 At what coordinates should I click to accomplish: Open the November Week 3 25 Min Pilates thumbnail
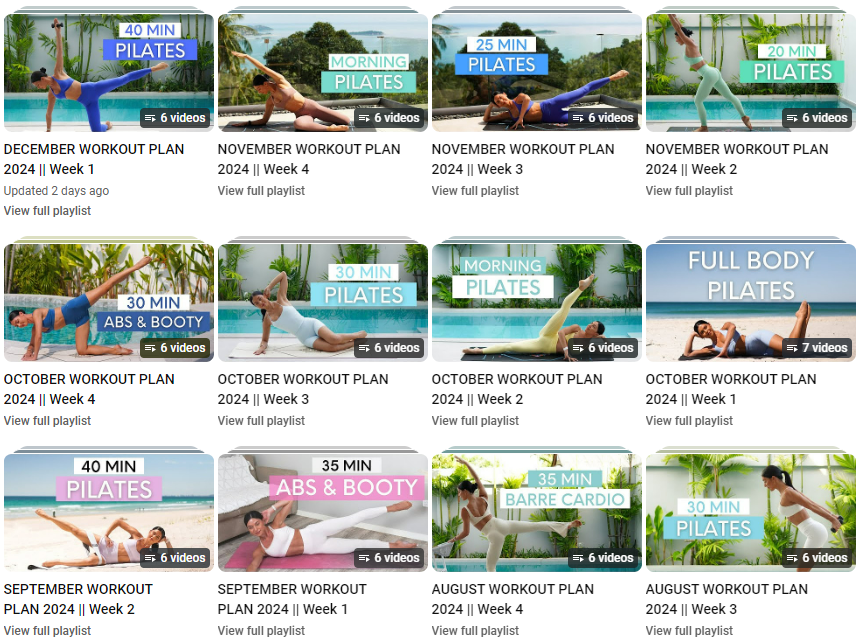click(x=537, y=73)
